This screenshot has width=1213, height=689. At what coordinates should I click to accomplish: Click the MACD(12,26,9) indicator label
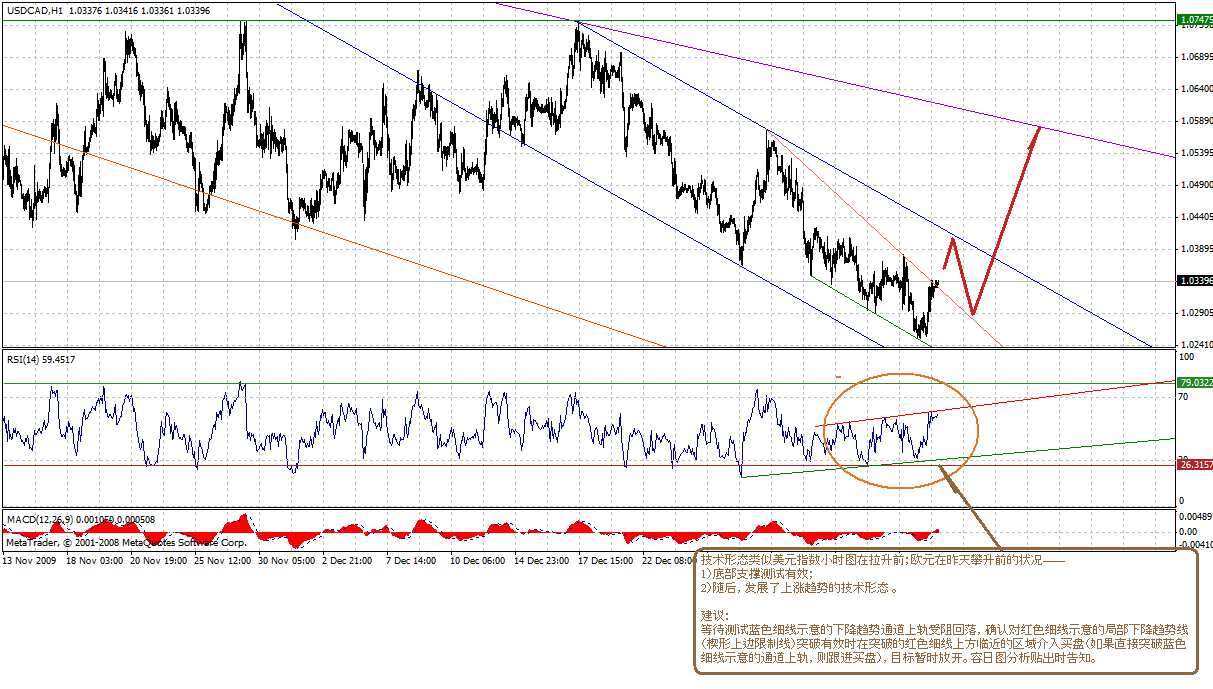[38, 520]
